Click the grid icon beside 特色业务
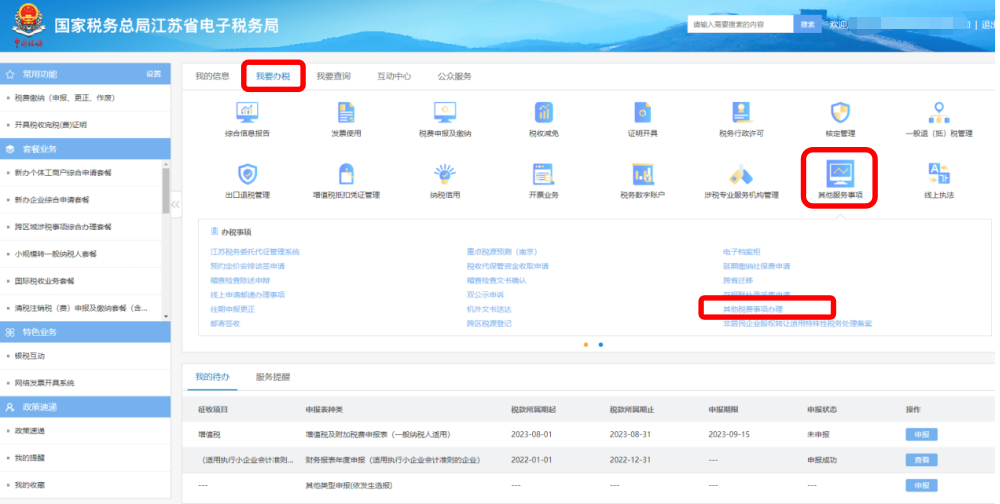Image resolution: width=1000 pixels, height=504 pixels. [x=10, y=332]
